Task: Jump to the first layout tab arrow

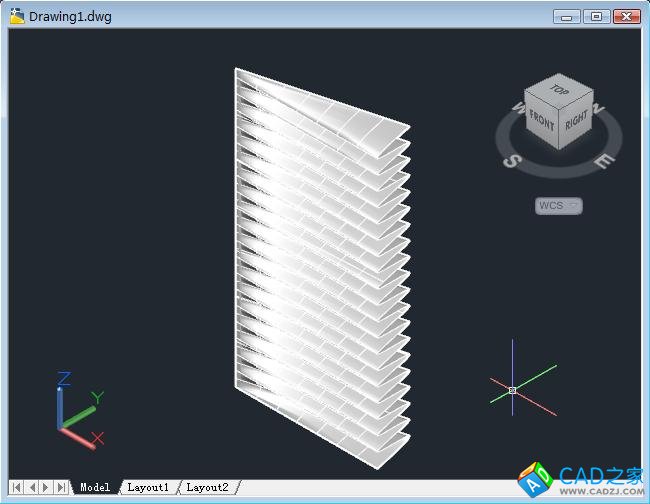Action: pyautogui.click(x=17, y=487)
